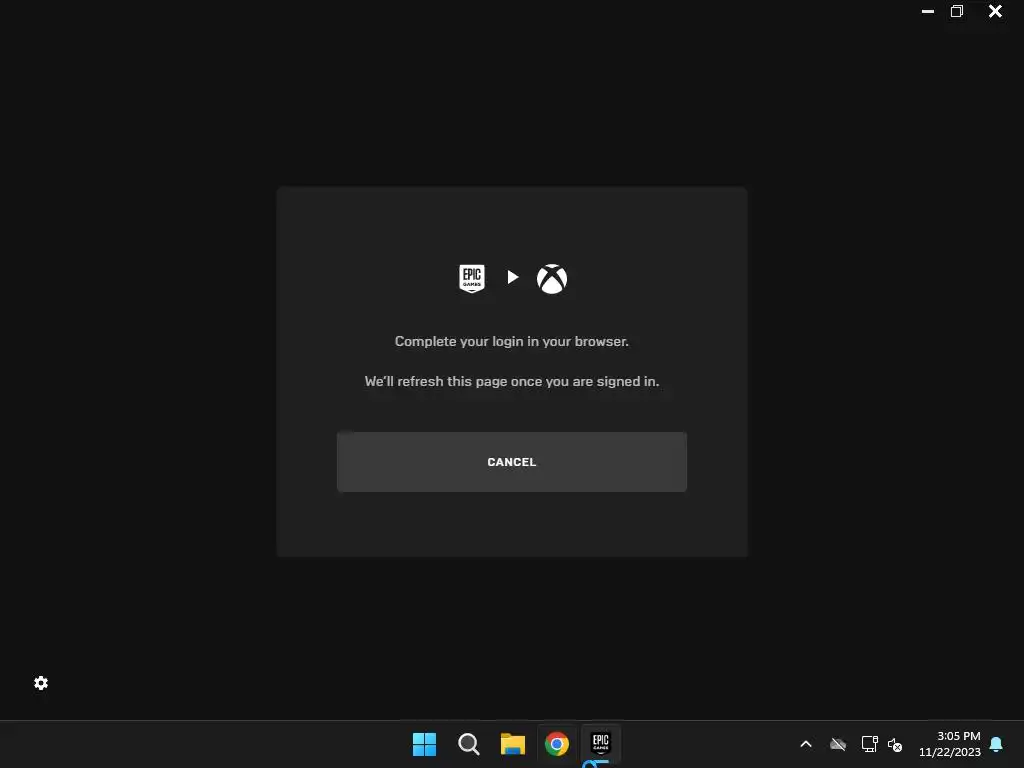Screen dimensions: 1024x768
Task: Click the Epic Games logo in the dialog
Action: pos(472,278)
